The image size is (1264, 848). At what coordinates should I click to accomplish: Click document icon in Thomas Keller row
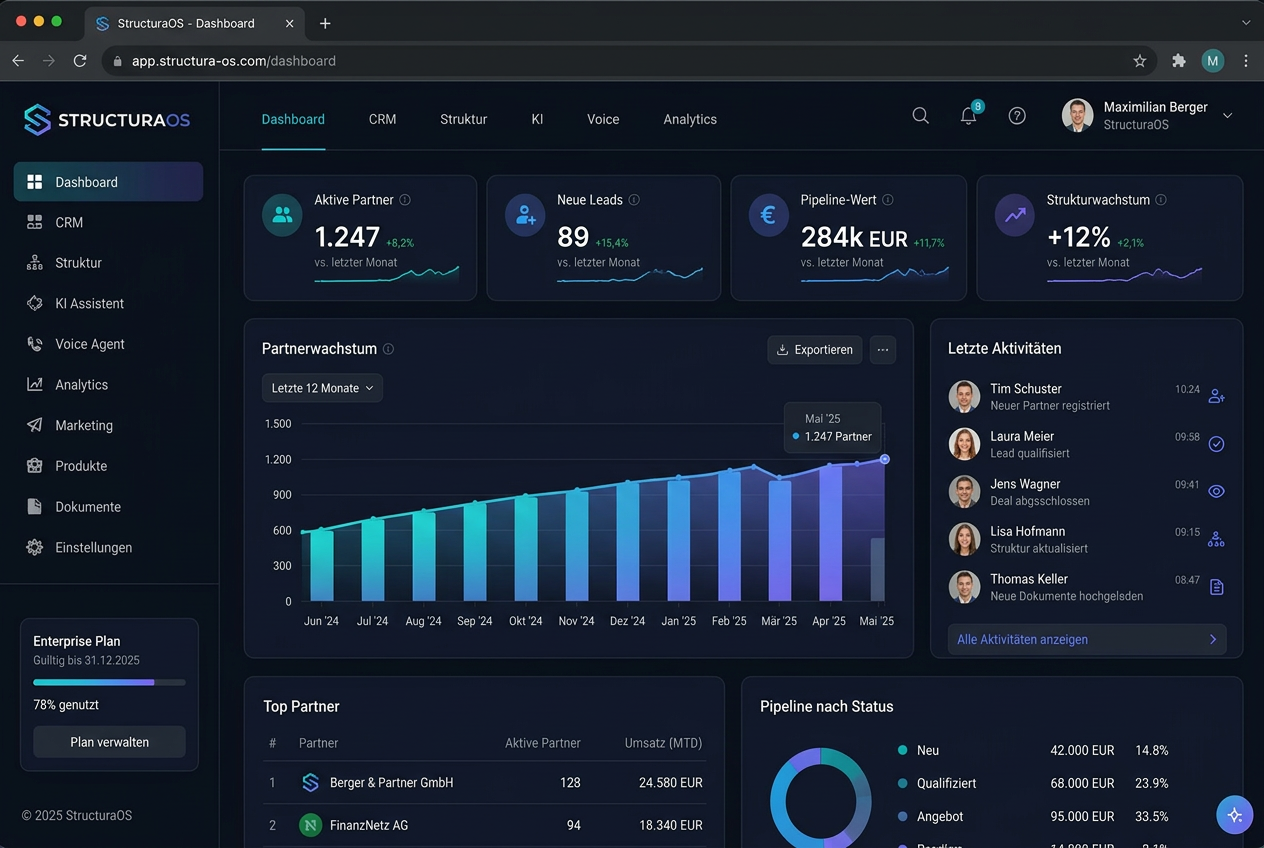pos(1216,587)
